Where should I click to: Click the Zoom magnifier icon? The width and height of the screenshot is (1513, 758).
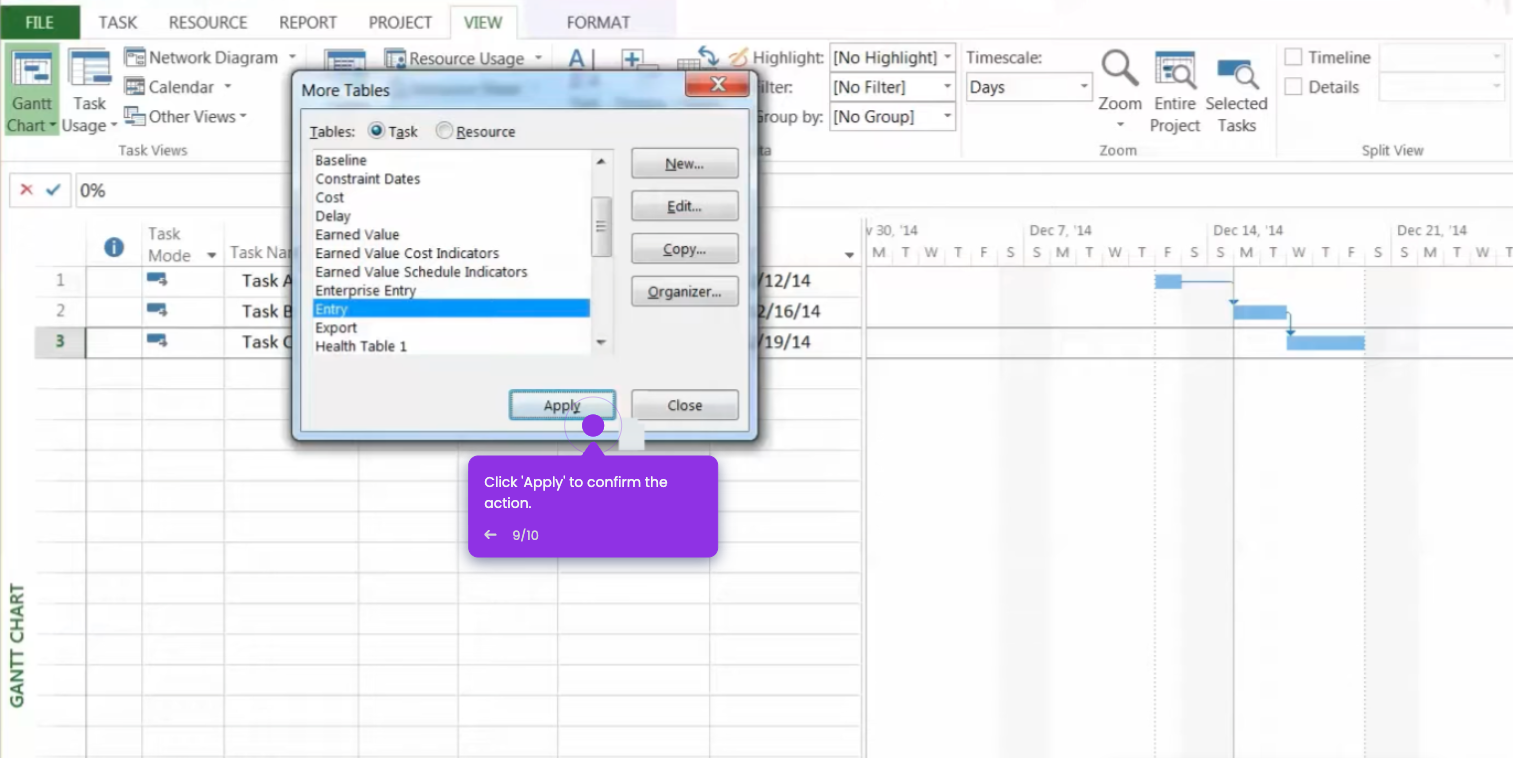pyautogui.click(x=1120, y=68)
